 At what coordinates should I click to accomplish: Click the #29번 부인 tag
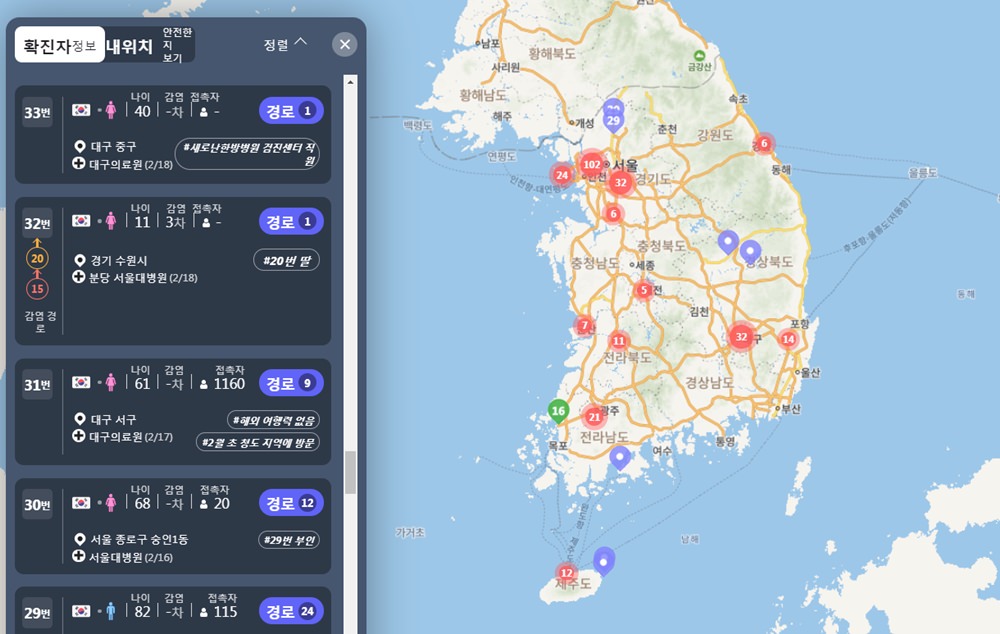tap(289, 540)
